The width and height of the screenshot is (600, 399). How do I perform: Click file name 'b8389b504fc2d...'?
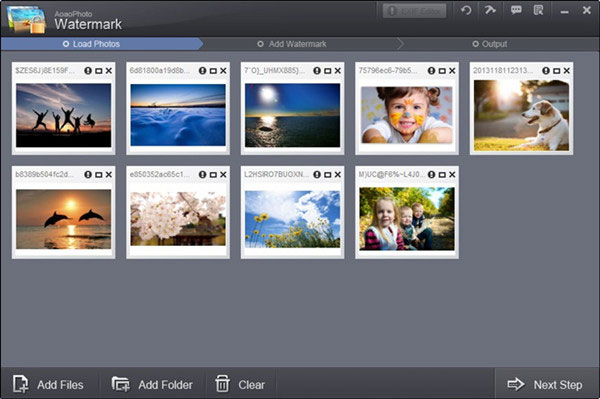(x=44, y=174)
